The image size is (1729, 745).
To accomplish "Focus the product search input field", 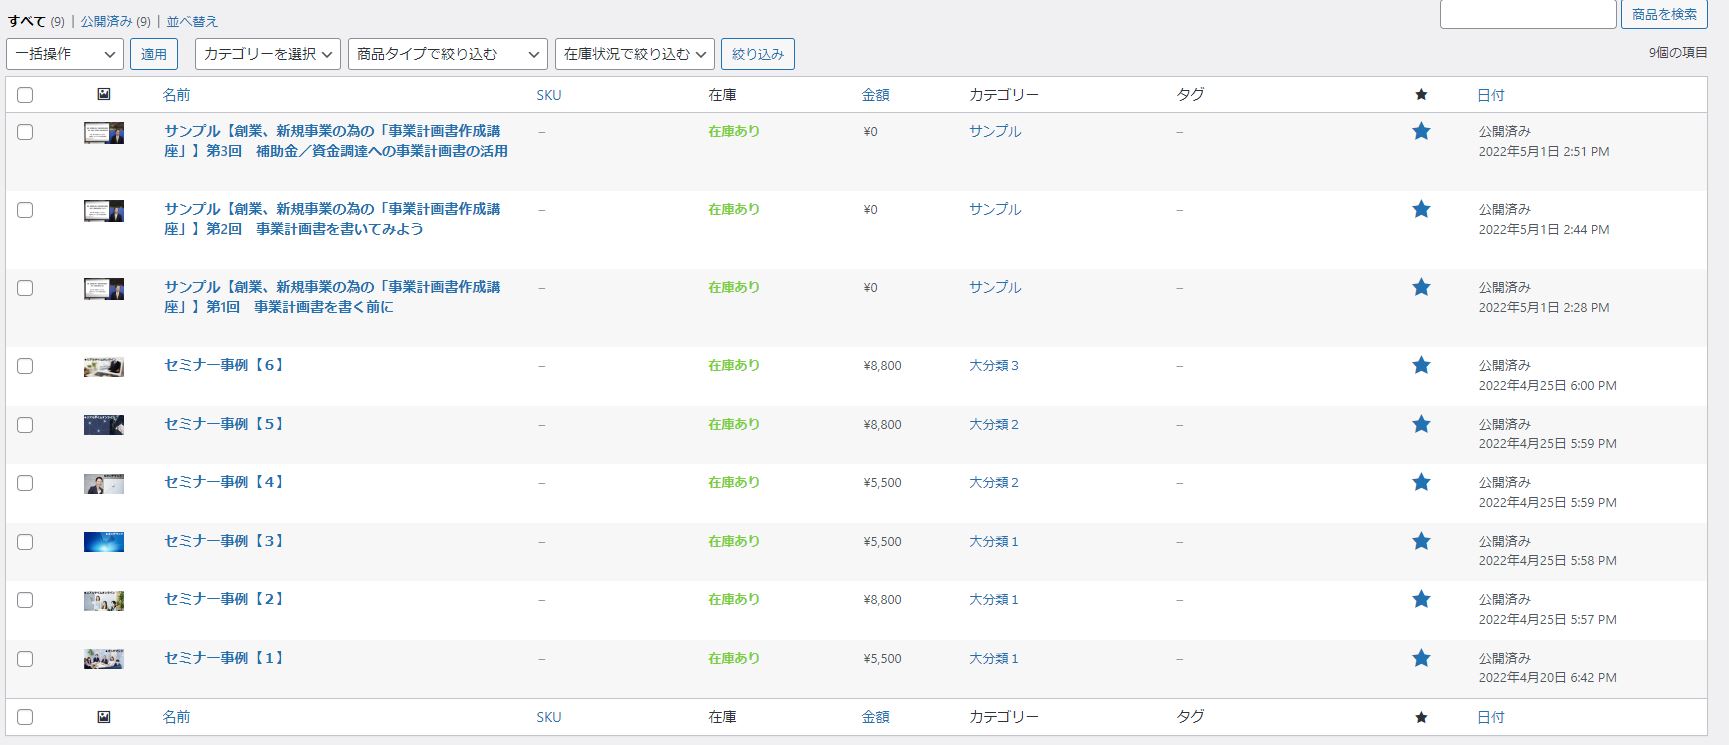I will pyautogui.click(x=1527, y=14).
